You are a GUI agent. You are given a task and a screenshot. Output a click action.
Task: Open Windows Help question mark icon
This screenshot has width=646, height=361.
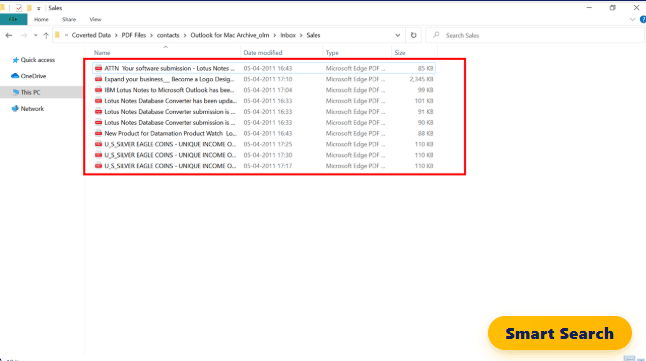tap(643, 19)
